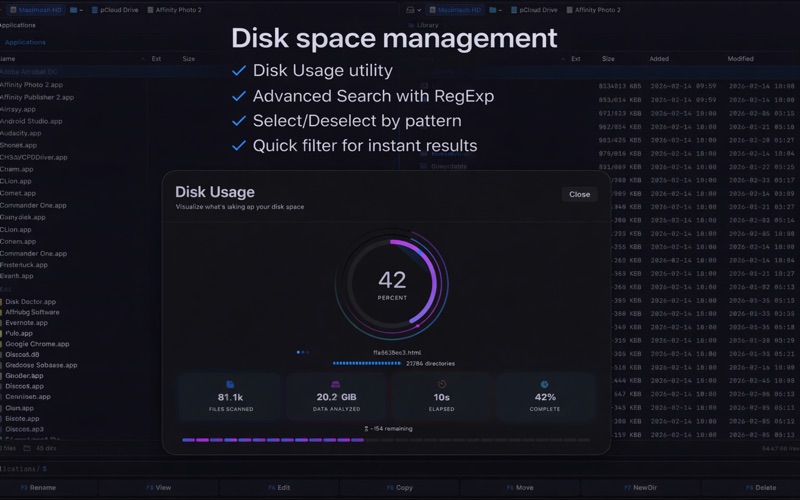Select Android Studio.app in file list

click(x=31, y=121)
